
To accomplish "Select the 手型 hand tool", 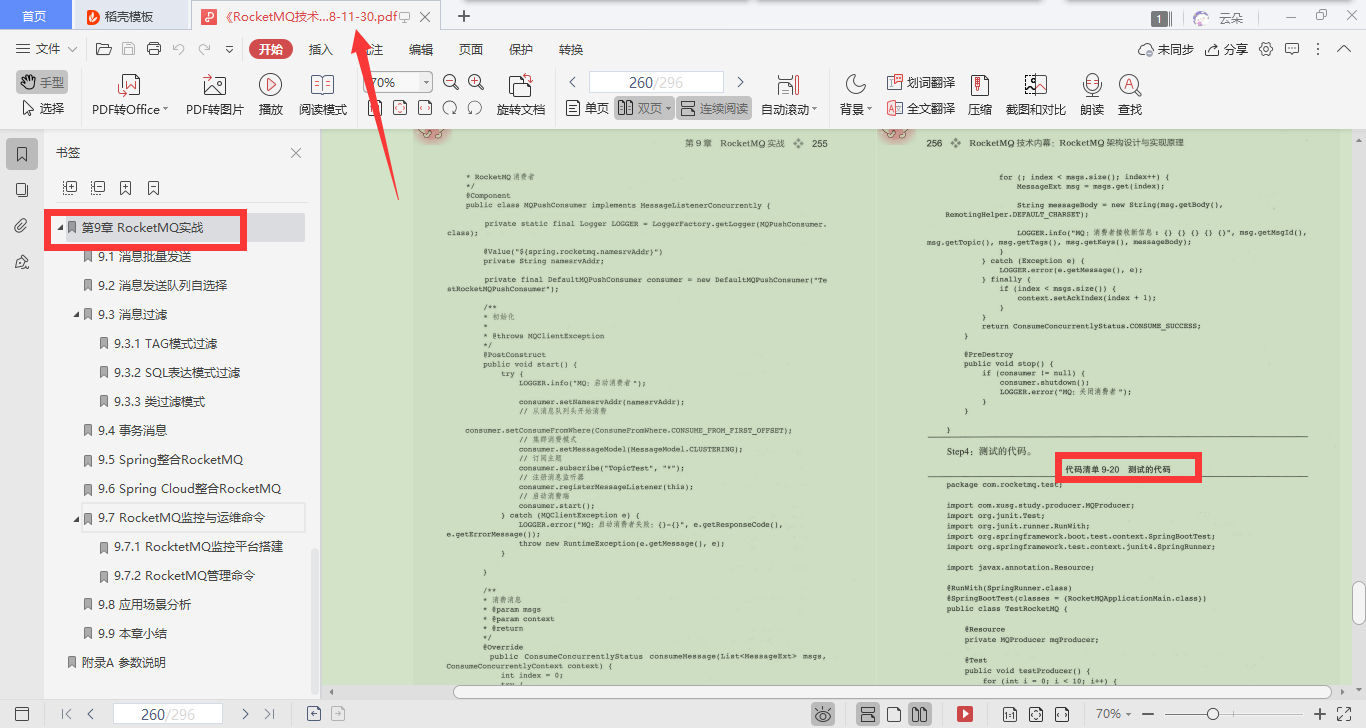I will tap(42, 82).
